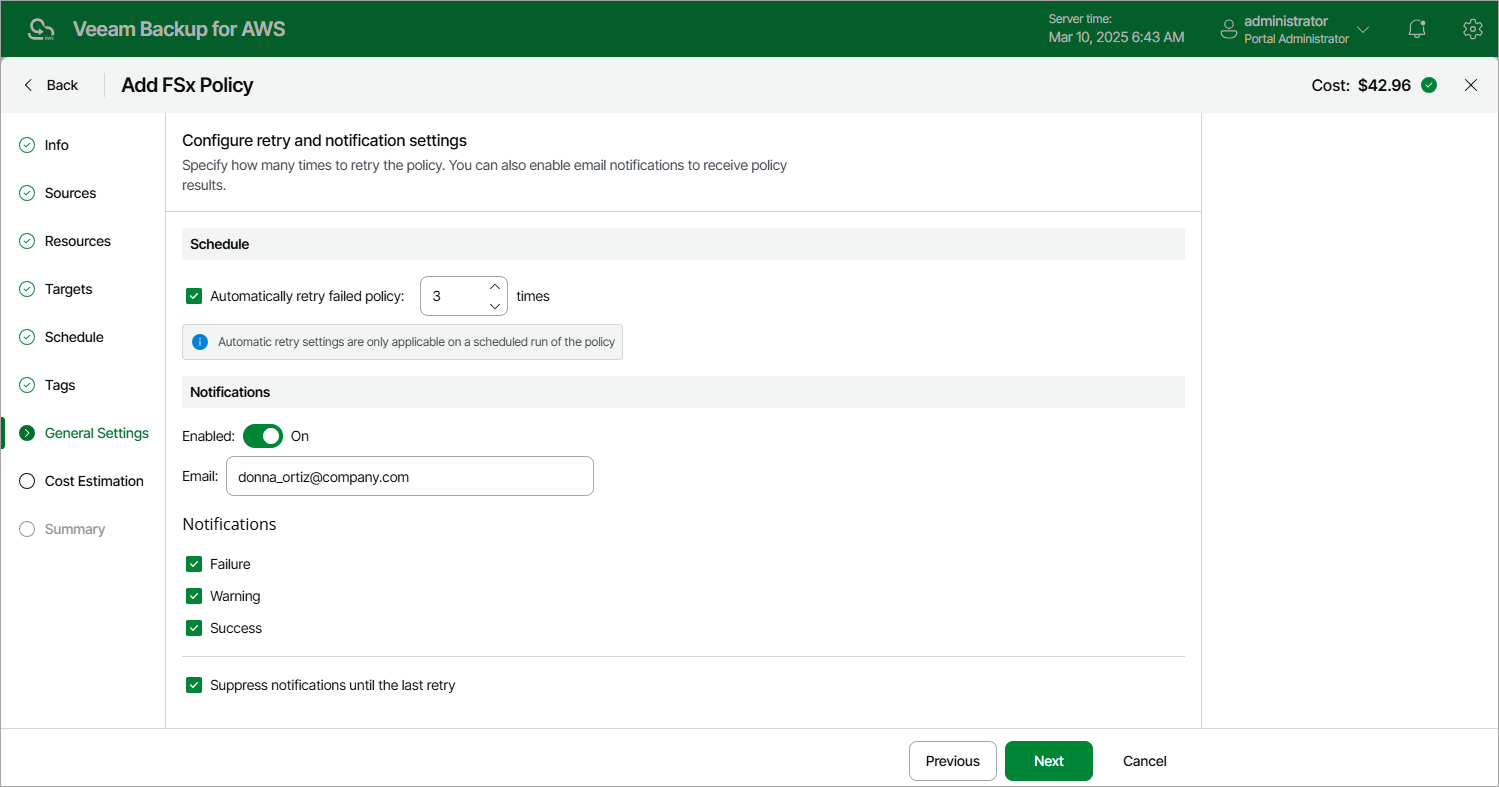
Task: Click the arrow icon on General Settings step
Action: 26,432
